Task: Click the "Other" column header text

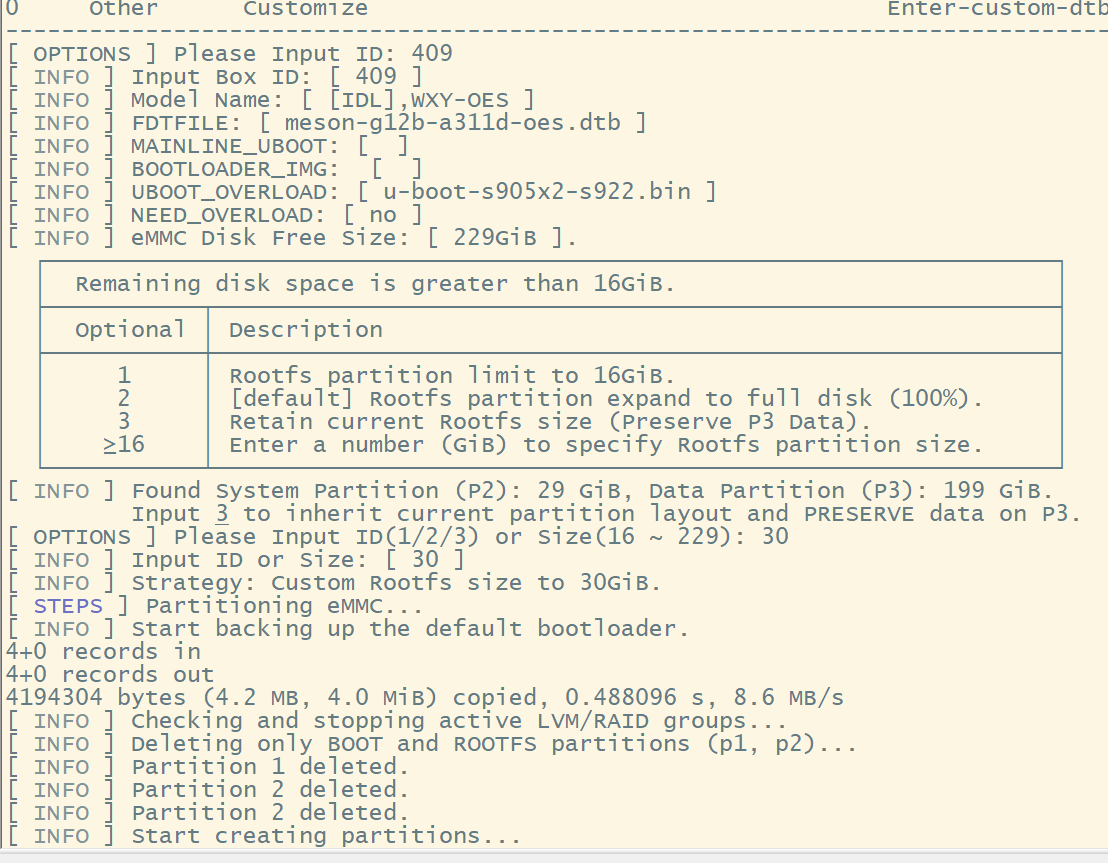Action: pos(123,9)
